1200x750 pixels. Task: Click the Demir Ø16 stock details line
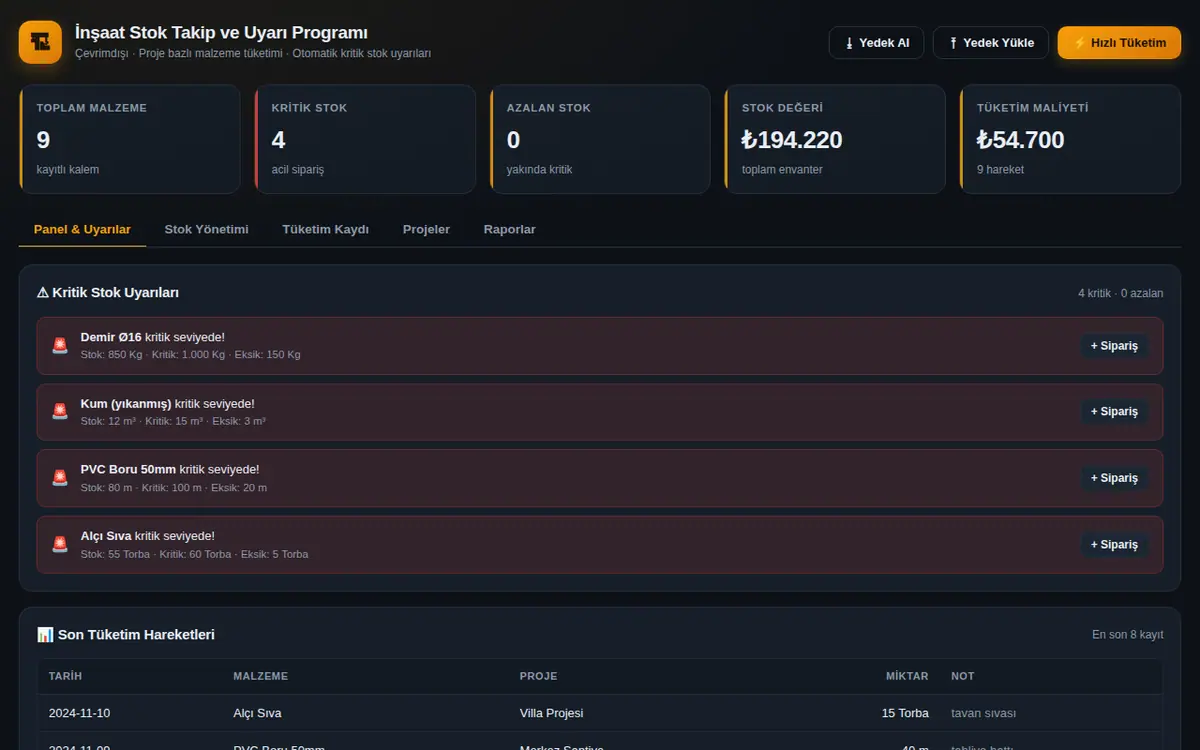tap(190, 355)
